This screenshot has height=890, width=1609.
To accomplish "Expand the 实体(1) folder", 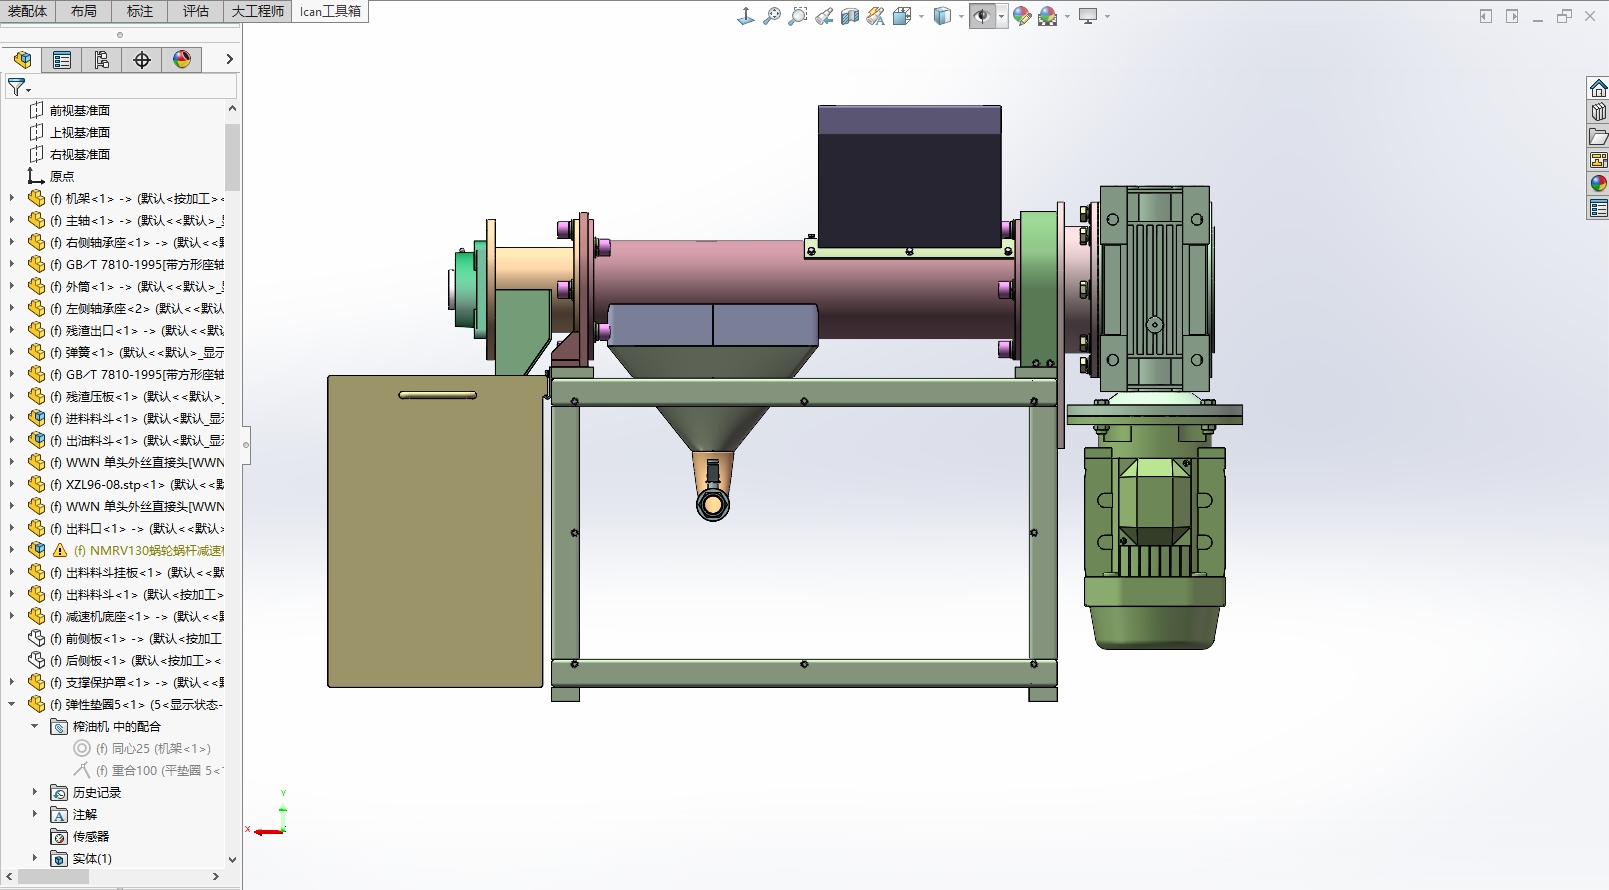I will click(35, 858).
